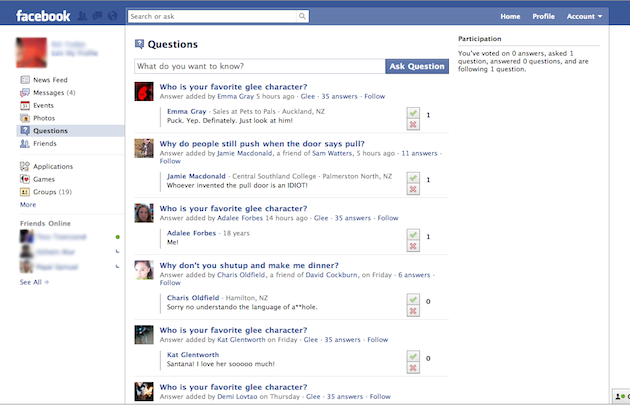Click the Events calendar icon

tap(25, 105)
